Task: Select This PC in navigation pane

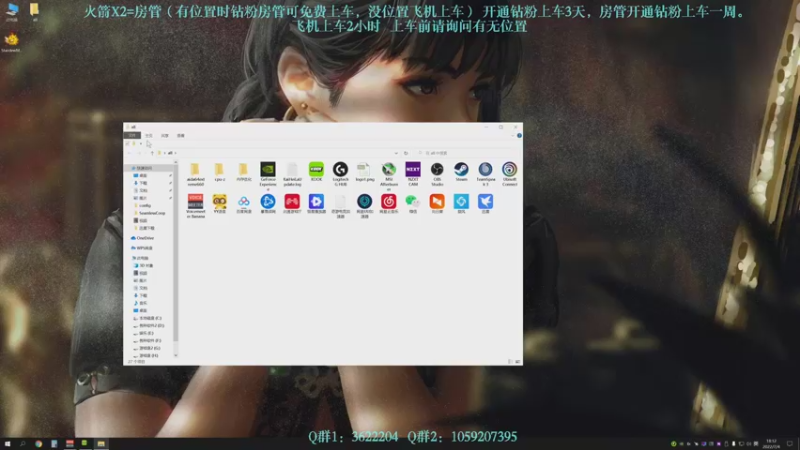Action: pos(141,258)
